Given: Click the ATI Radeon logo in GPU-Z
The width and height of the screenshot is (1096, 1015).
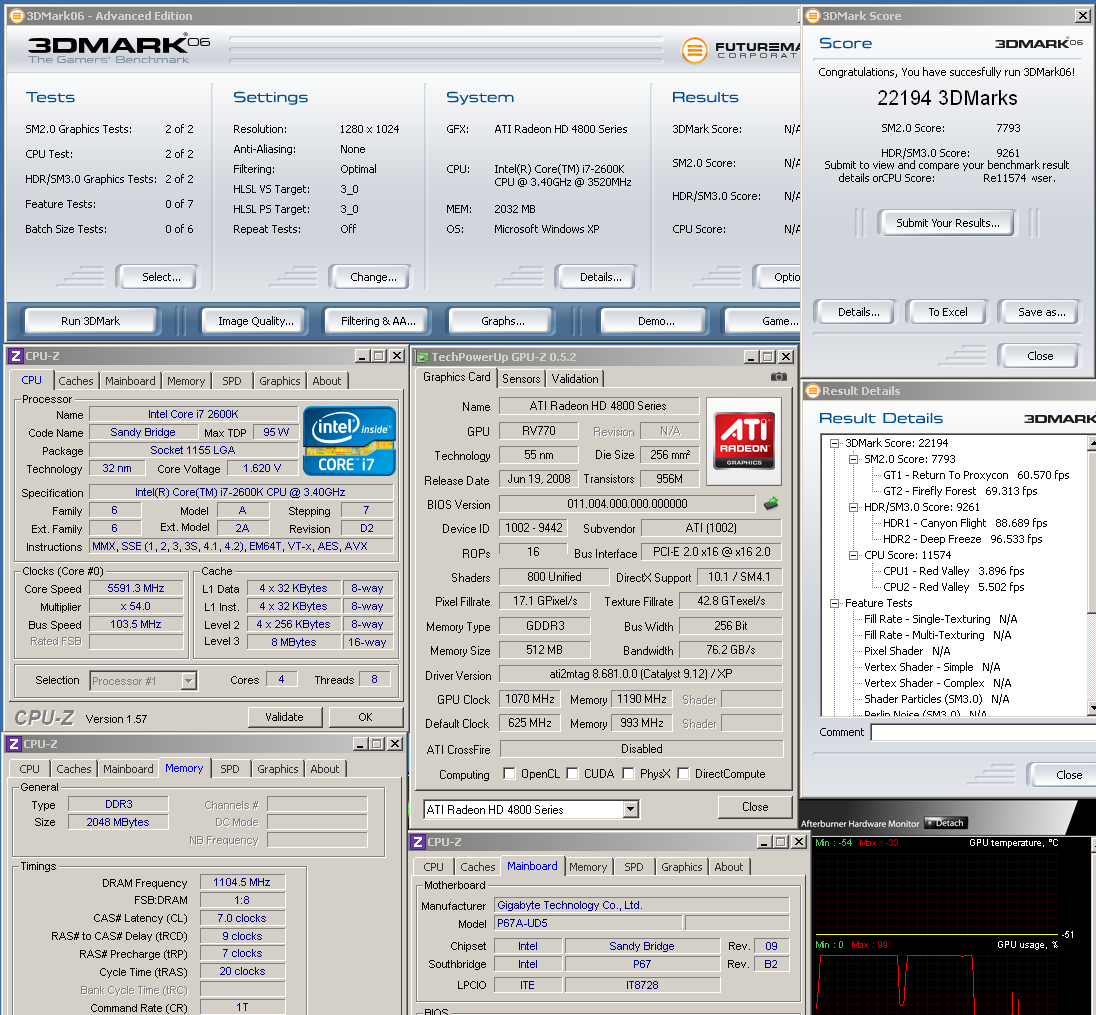Looking at the screenshot, I should [744, 441].
